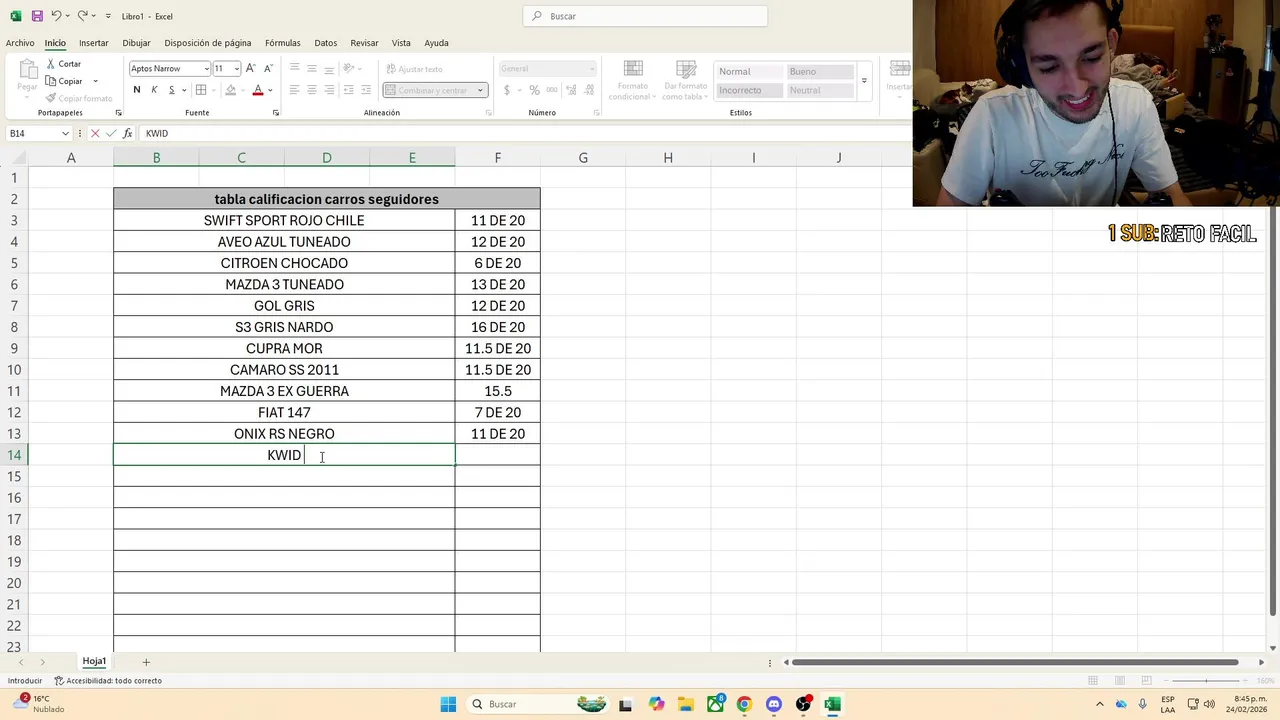1280x720 pixels.
Task: Apply the red font color A
Action: point(258,90)
